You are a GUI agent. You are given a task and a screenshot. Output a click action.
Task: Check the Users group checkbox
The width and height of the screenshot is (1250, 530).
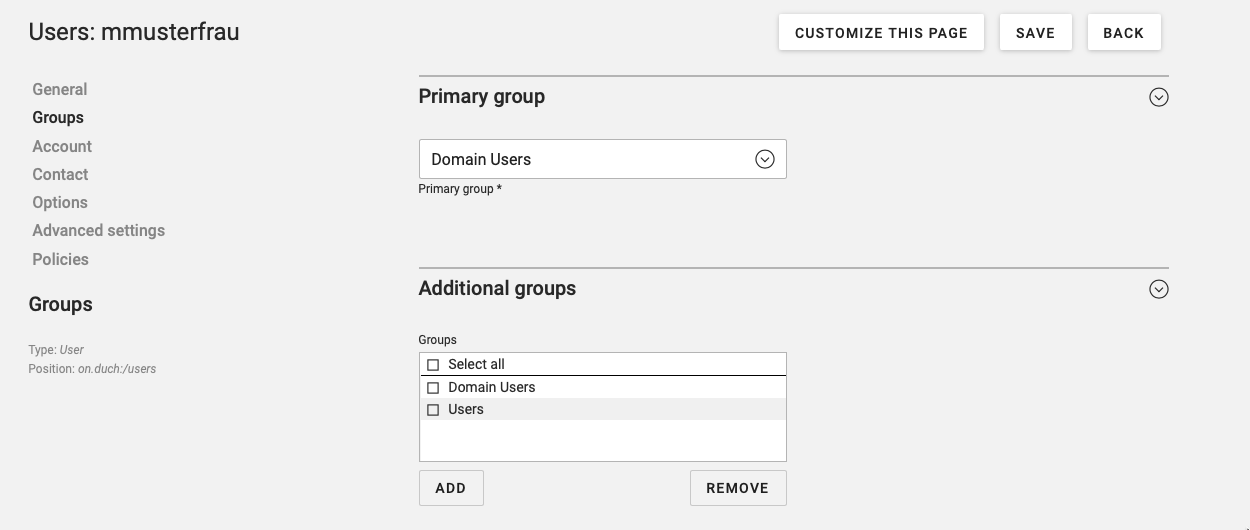[433, 410]
